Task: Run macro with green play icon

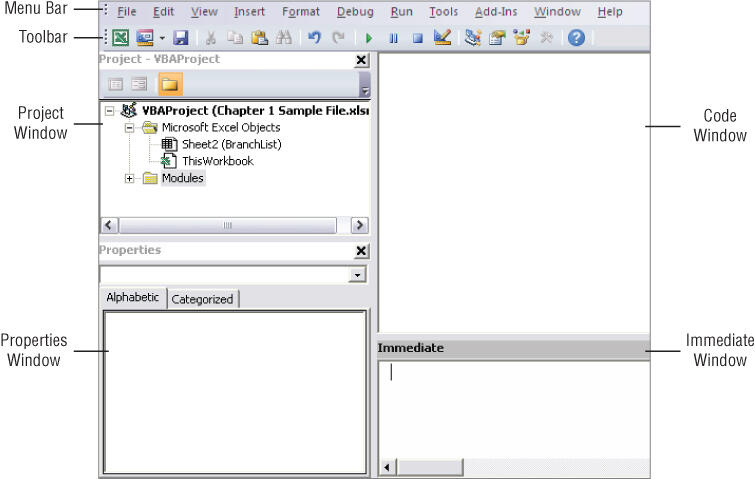Action: coord(369,38)
